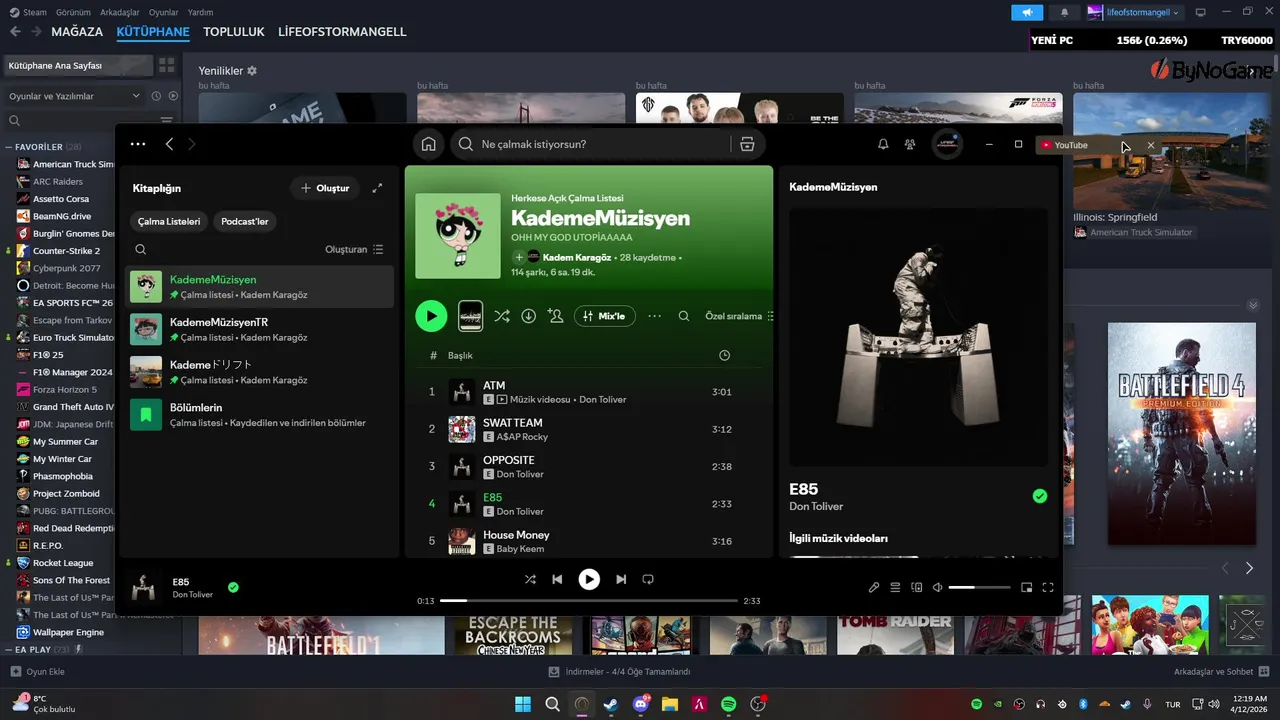Play the KademeMüzisyen playlist with green button
The width and height of the screenshot is (1280, 720).
(431, 316)
